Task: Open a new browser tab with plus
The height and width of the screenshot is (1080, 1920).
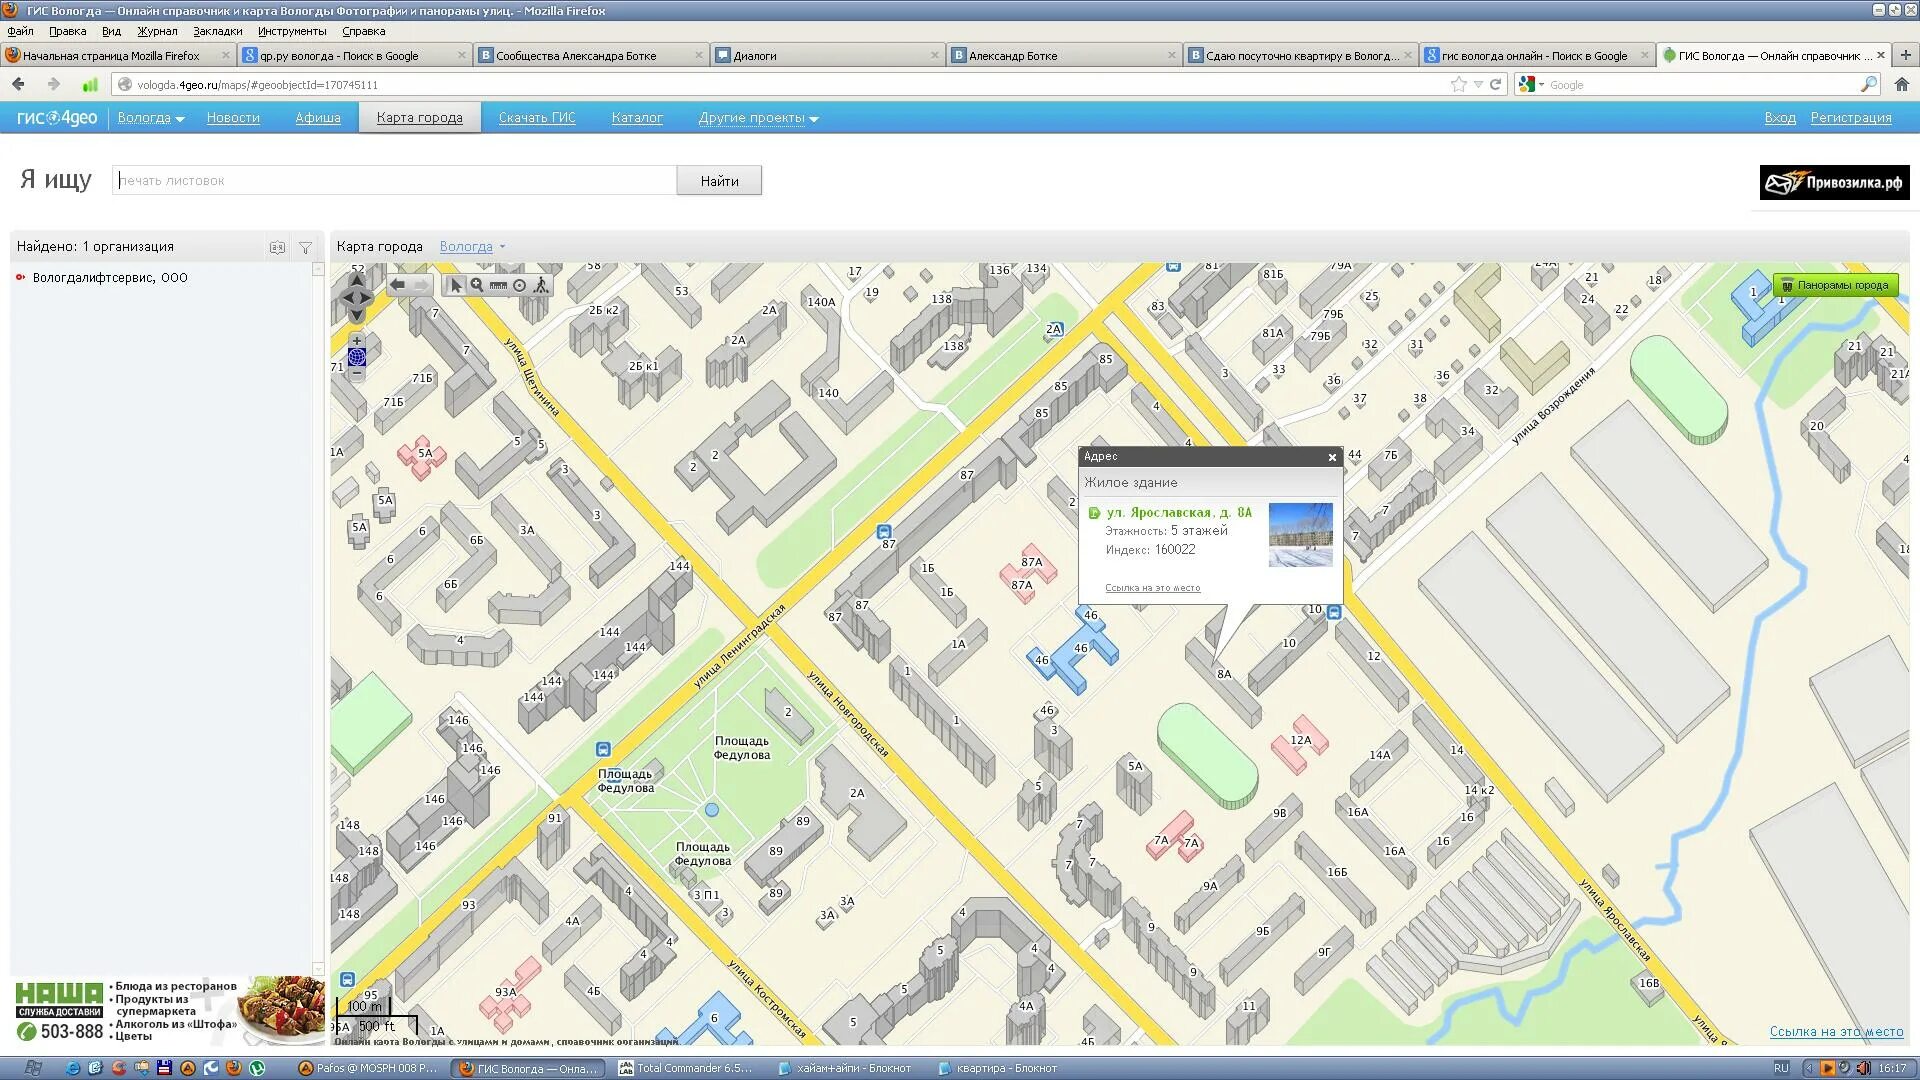Action: 1905,55
